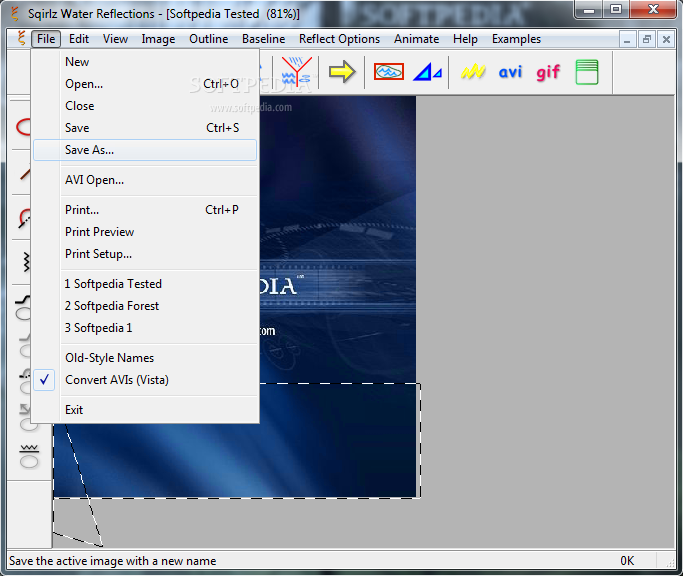
Task: Select the red arc with dashed line tool
Action: [x=24, y=218]
